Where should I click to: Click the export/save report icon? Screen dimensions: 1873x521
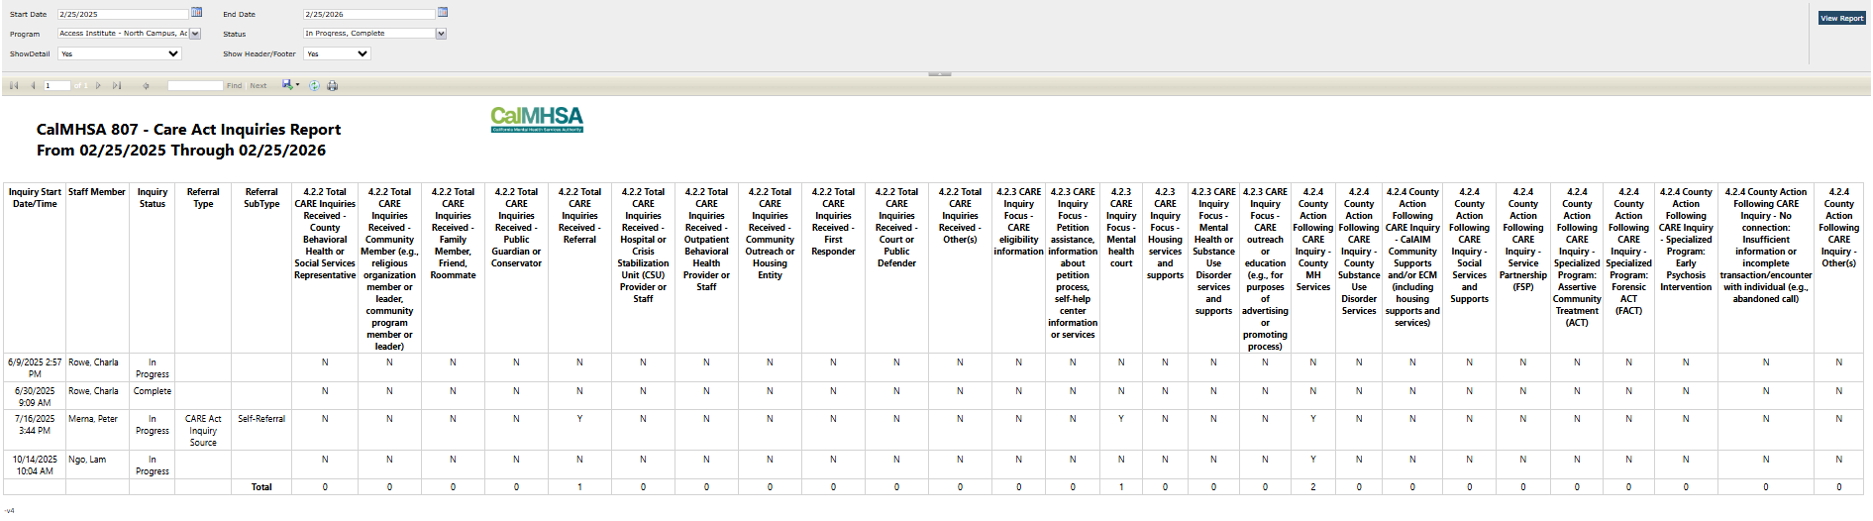(x=288, y=86)
